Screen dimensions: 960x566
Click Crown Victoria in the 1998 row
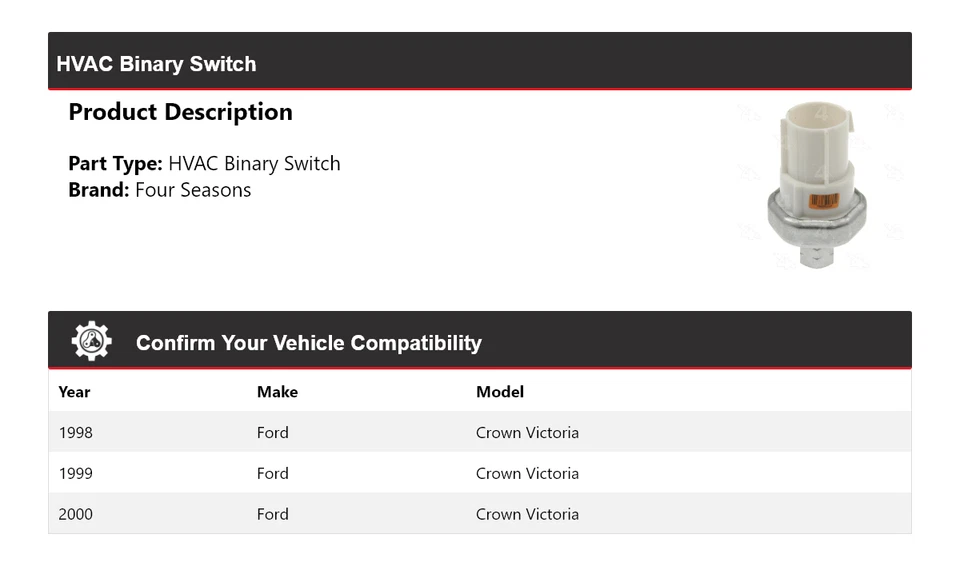(x=527, y=432)
